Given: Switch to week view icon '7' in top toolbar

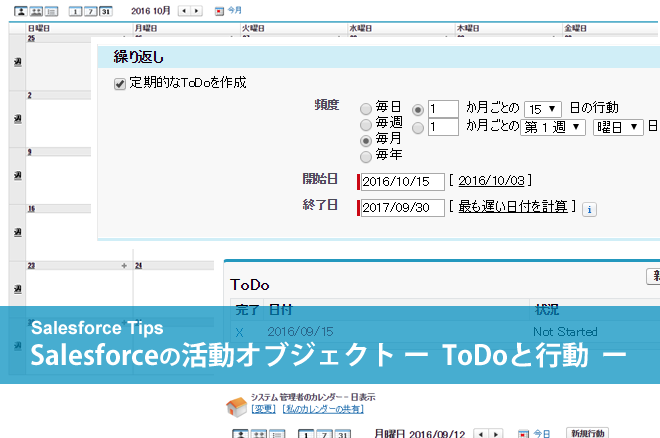Looking at the screenshot, I should (90, 11).
